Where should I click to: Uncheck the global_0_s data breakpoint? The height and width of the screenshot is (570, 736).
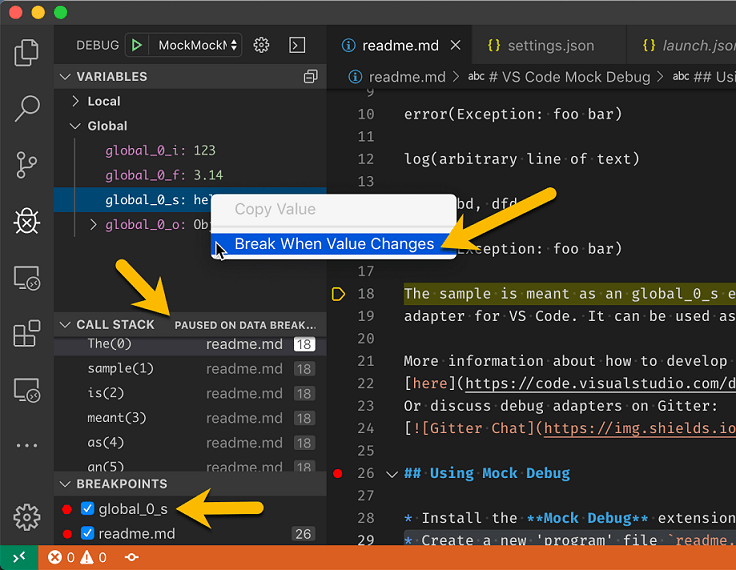pos(87,509)
